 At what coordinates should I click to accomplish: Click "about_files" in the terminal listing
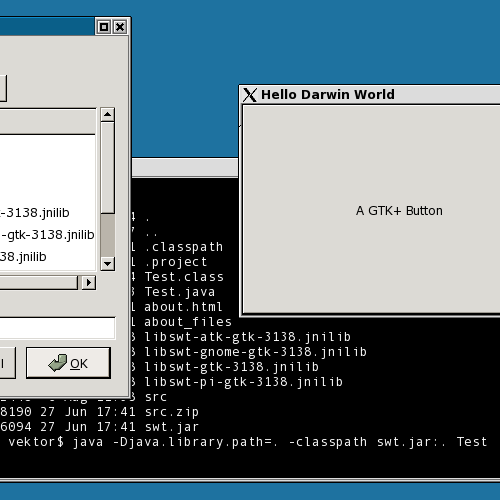188,322
